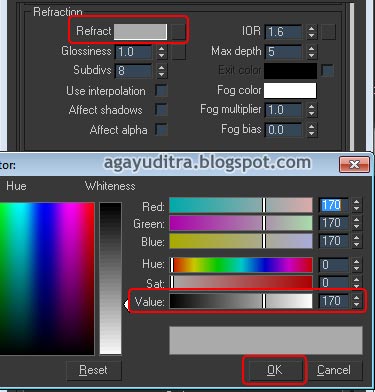Click the Subdivs value field

pyautogui.click(x=134, y=71)
